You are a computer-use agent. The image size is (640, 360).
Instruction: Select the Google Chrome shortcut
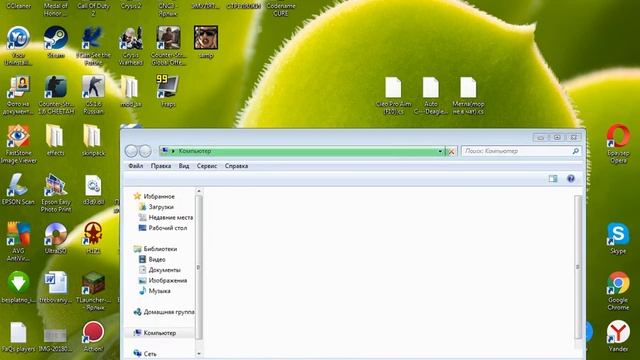pyautogui.click(x=618, y=291)
